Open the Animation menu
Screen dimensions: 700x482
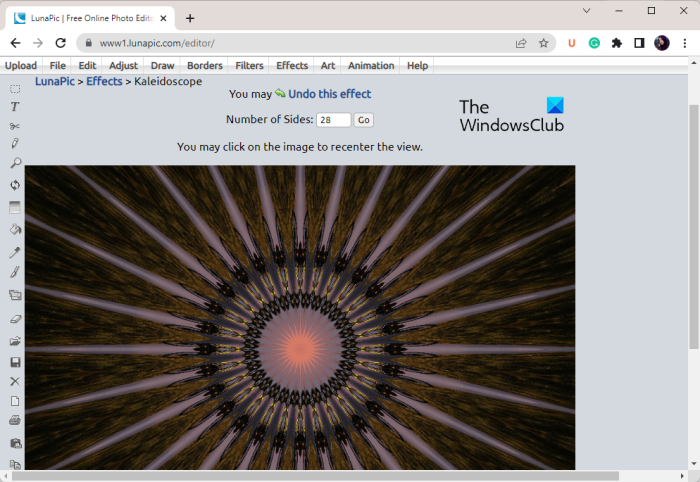click(371, 66)
